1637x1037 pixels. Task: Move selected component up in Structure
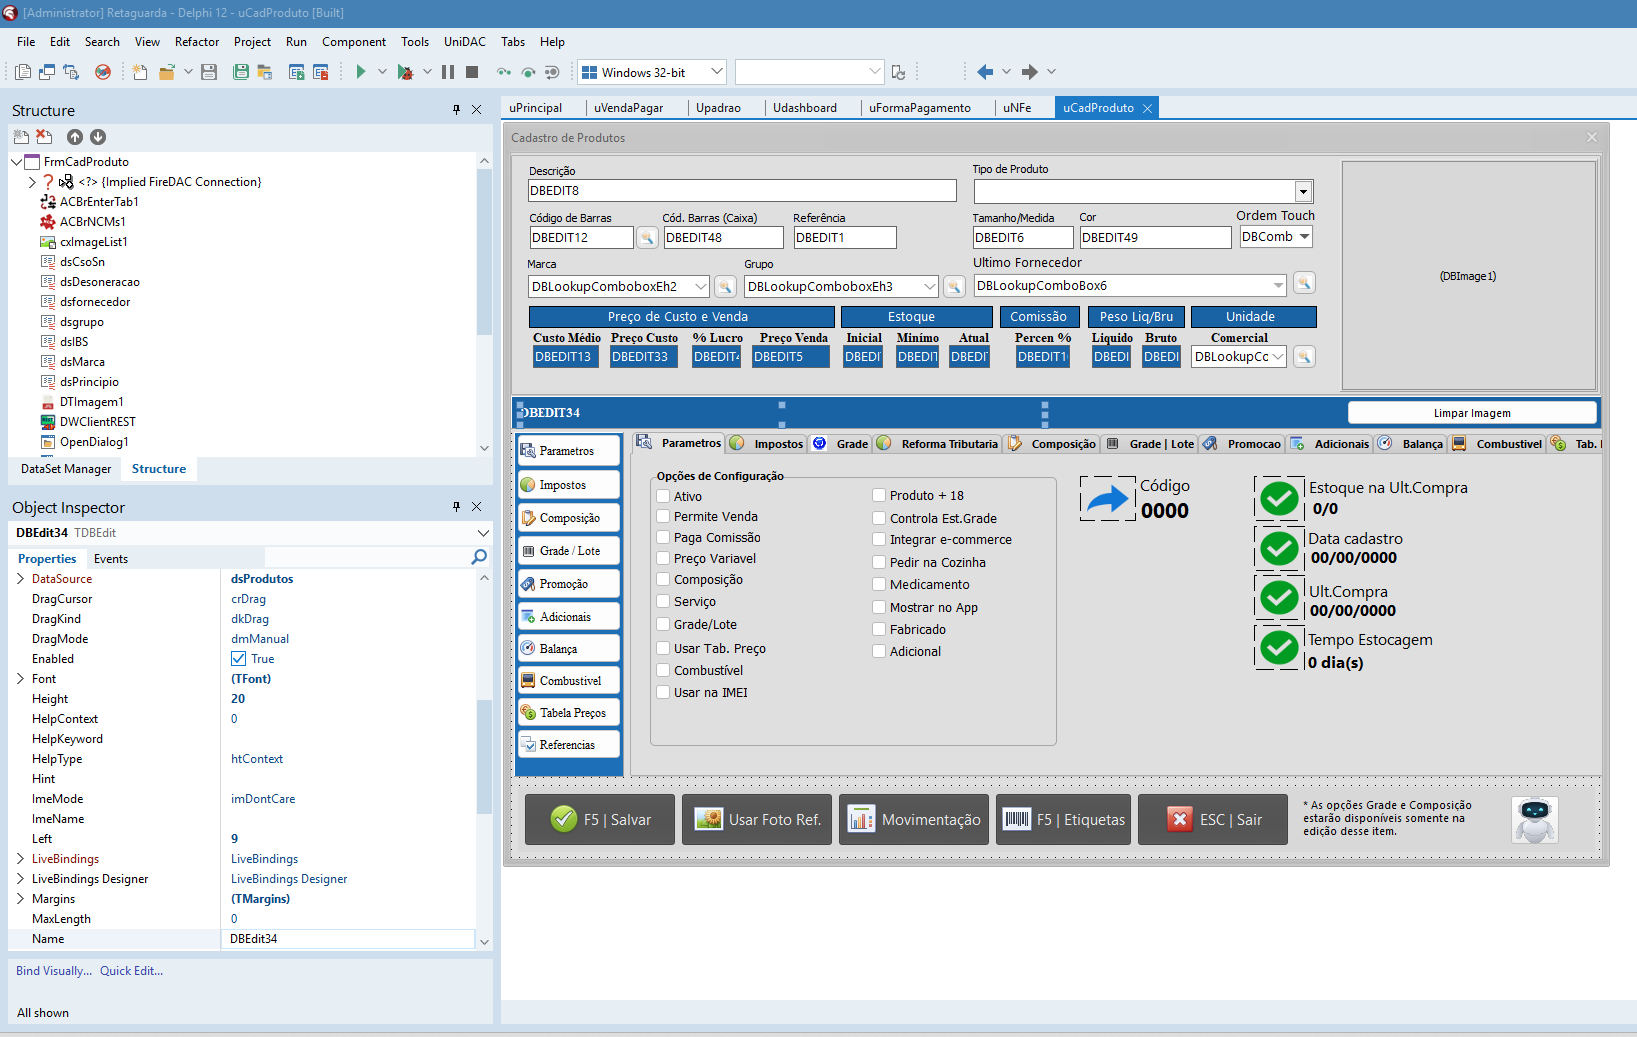(75, 137)
